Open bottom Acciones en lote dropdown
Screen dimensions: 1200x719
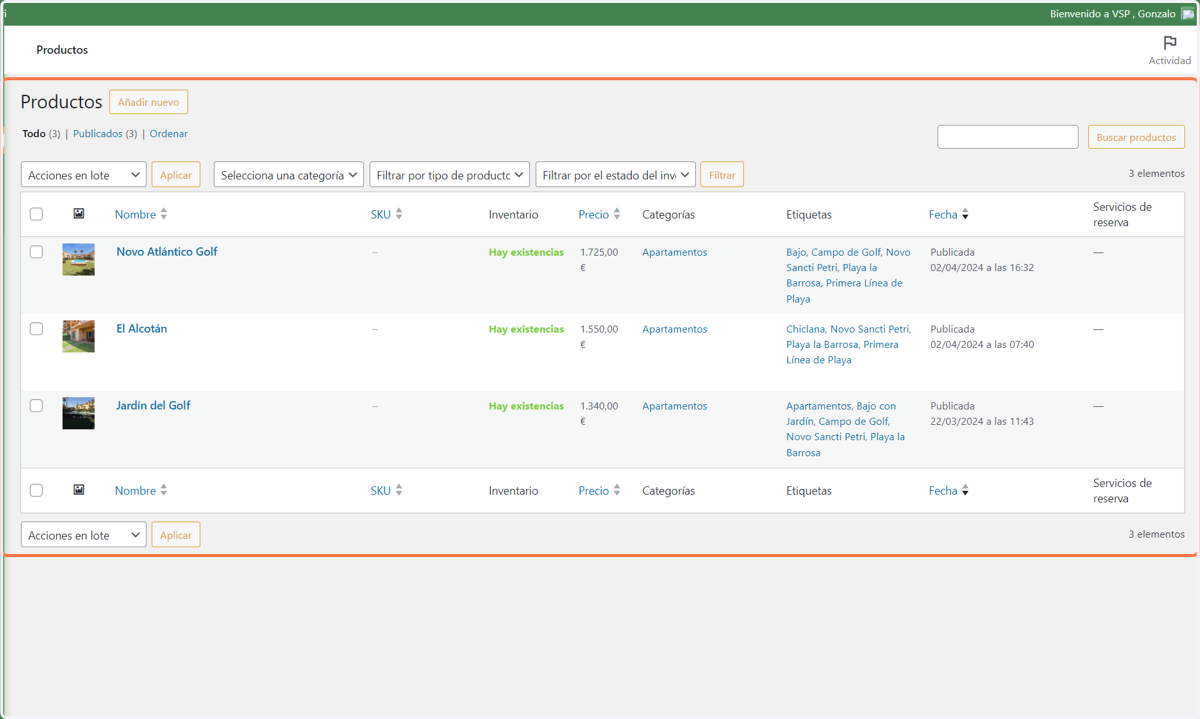(84, 535)
